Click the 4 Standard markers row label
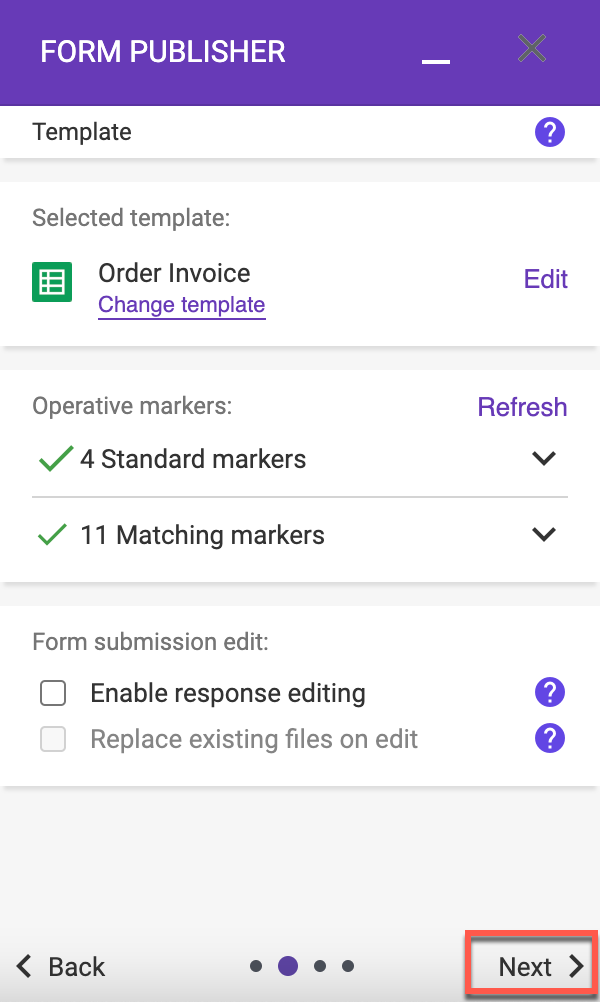600x1002 pixels. coord(193,459)
